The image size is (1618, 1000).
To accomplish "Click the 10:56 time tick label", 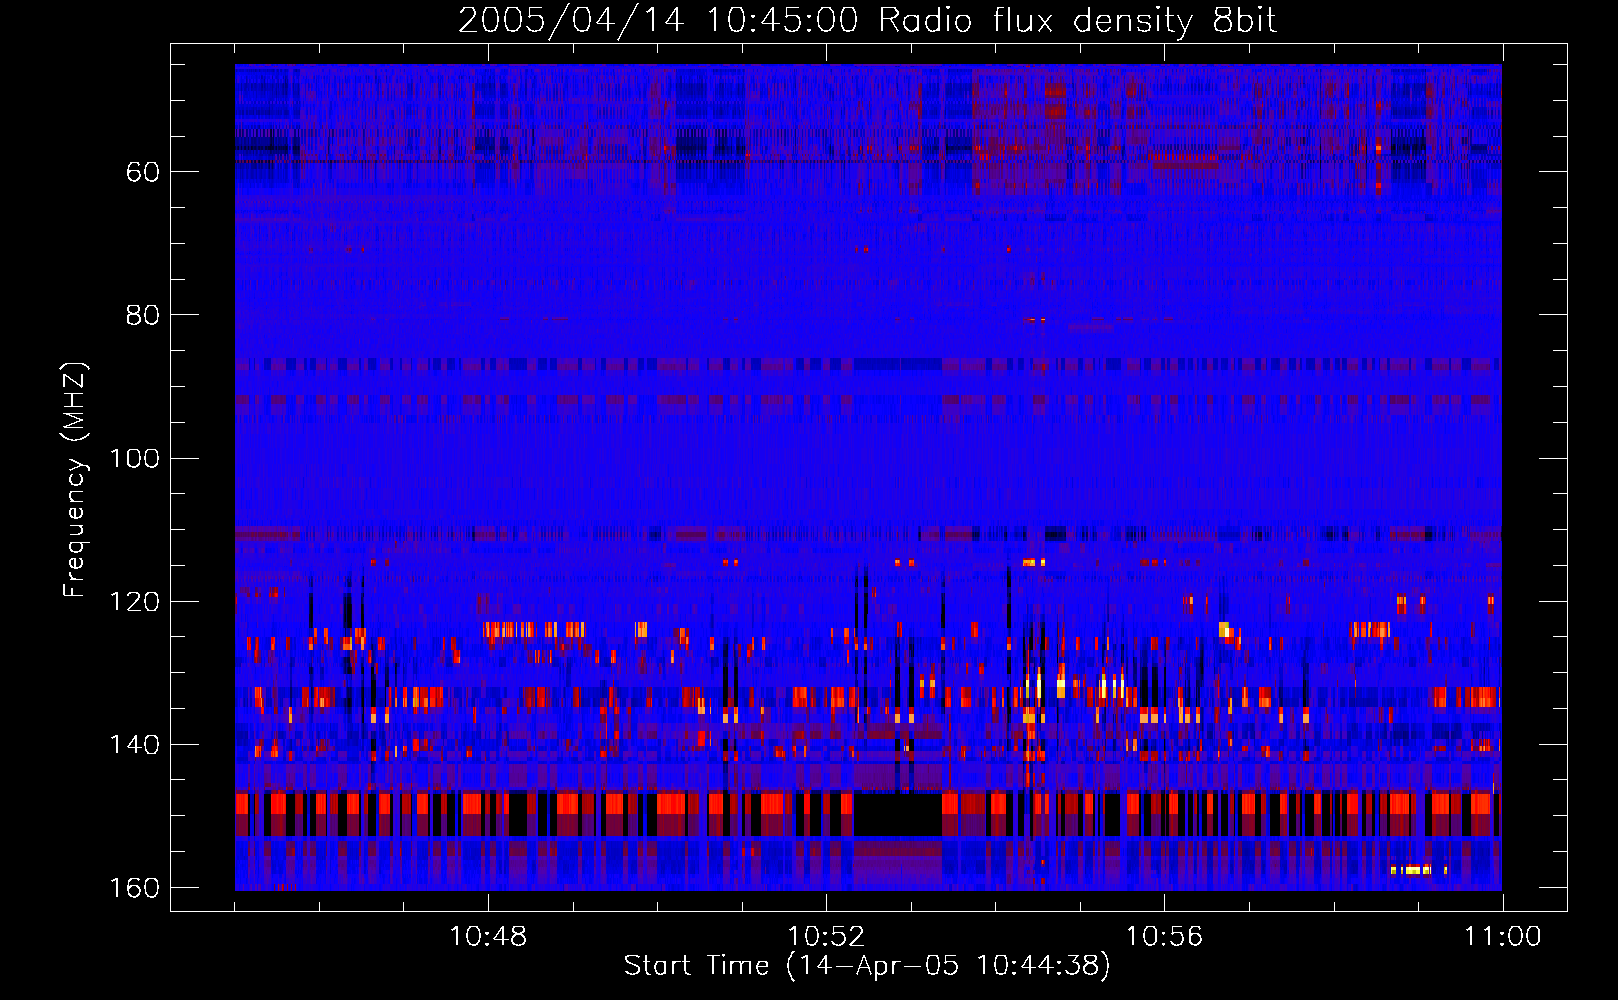I will (x=1164, y=937).
